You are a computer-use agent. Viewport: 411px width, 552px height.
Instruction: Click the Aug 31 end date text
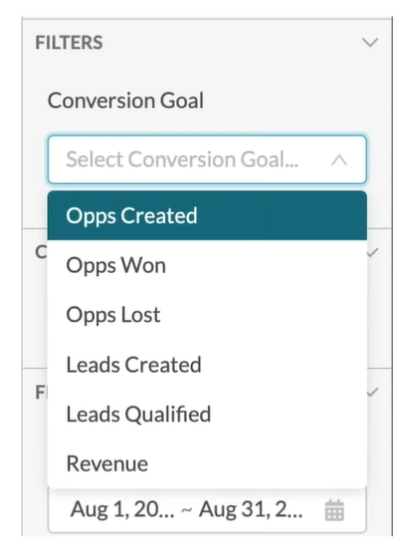point(251,509)
